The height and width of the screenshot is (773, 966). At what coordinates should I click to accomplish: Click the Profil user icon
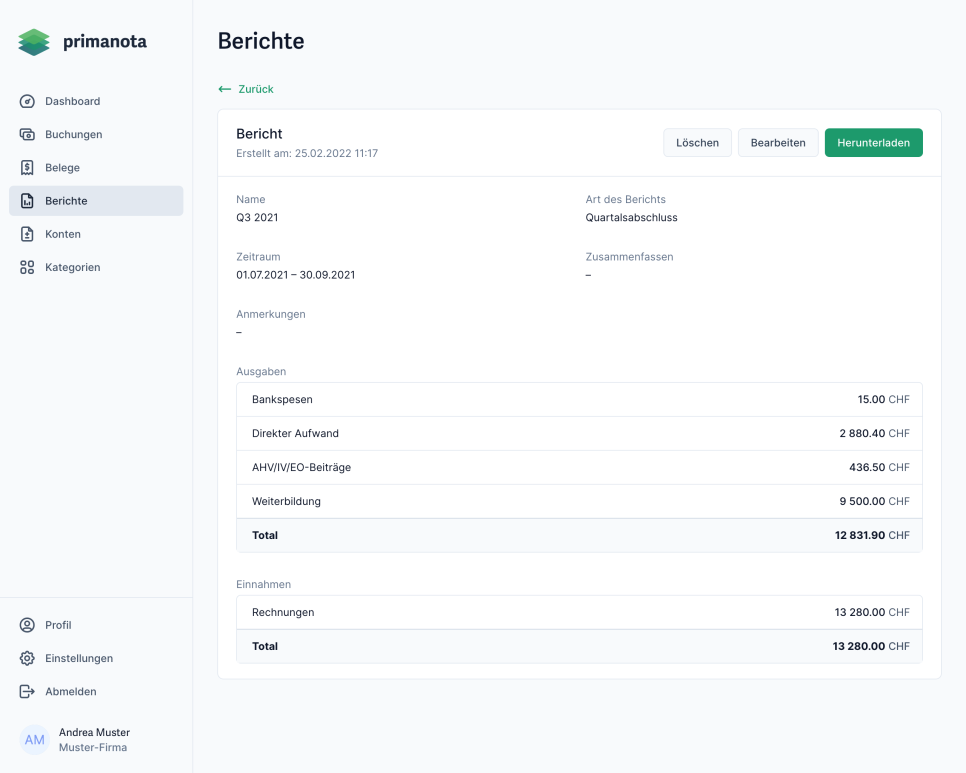(27, 625)
